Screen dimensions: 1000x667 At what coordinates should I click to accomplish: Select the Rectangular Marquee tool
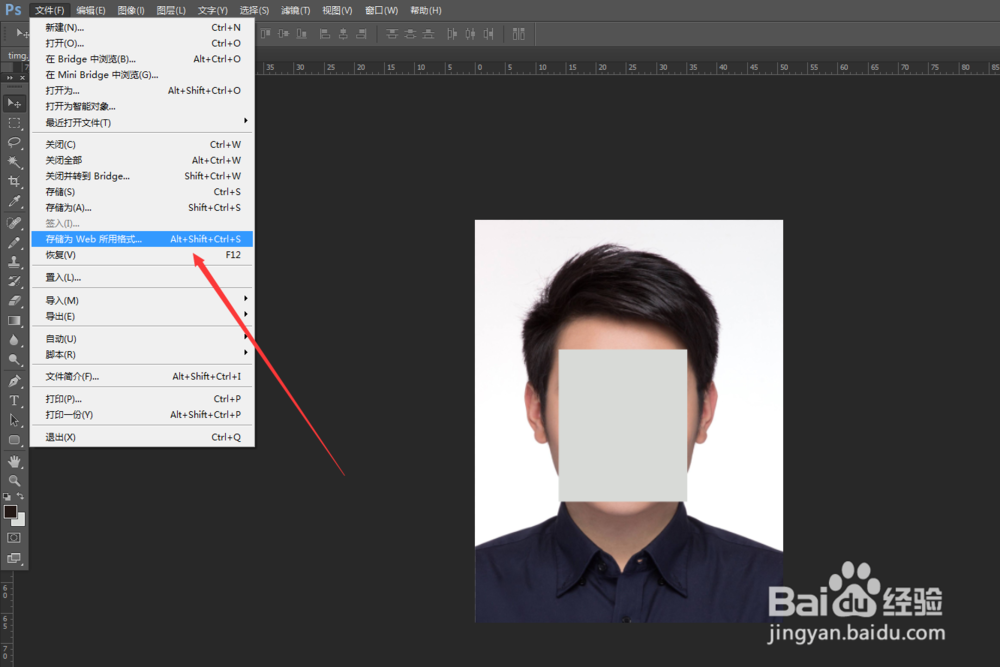(14, 123)
